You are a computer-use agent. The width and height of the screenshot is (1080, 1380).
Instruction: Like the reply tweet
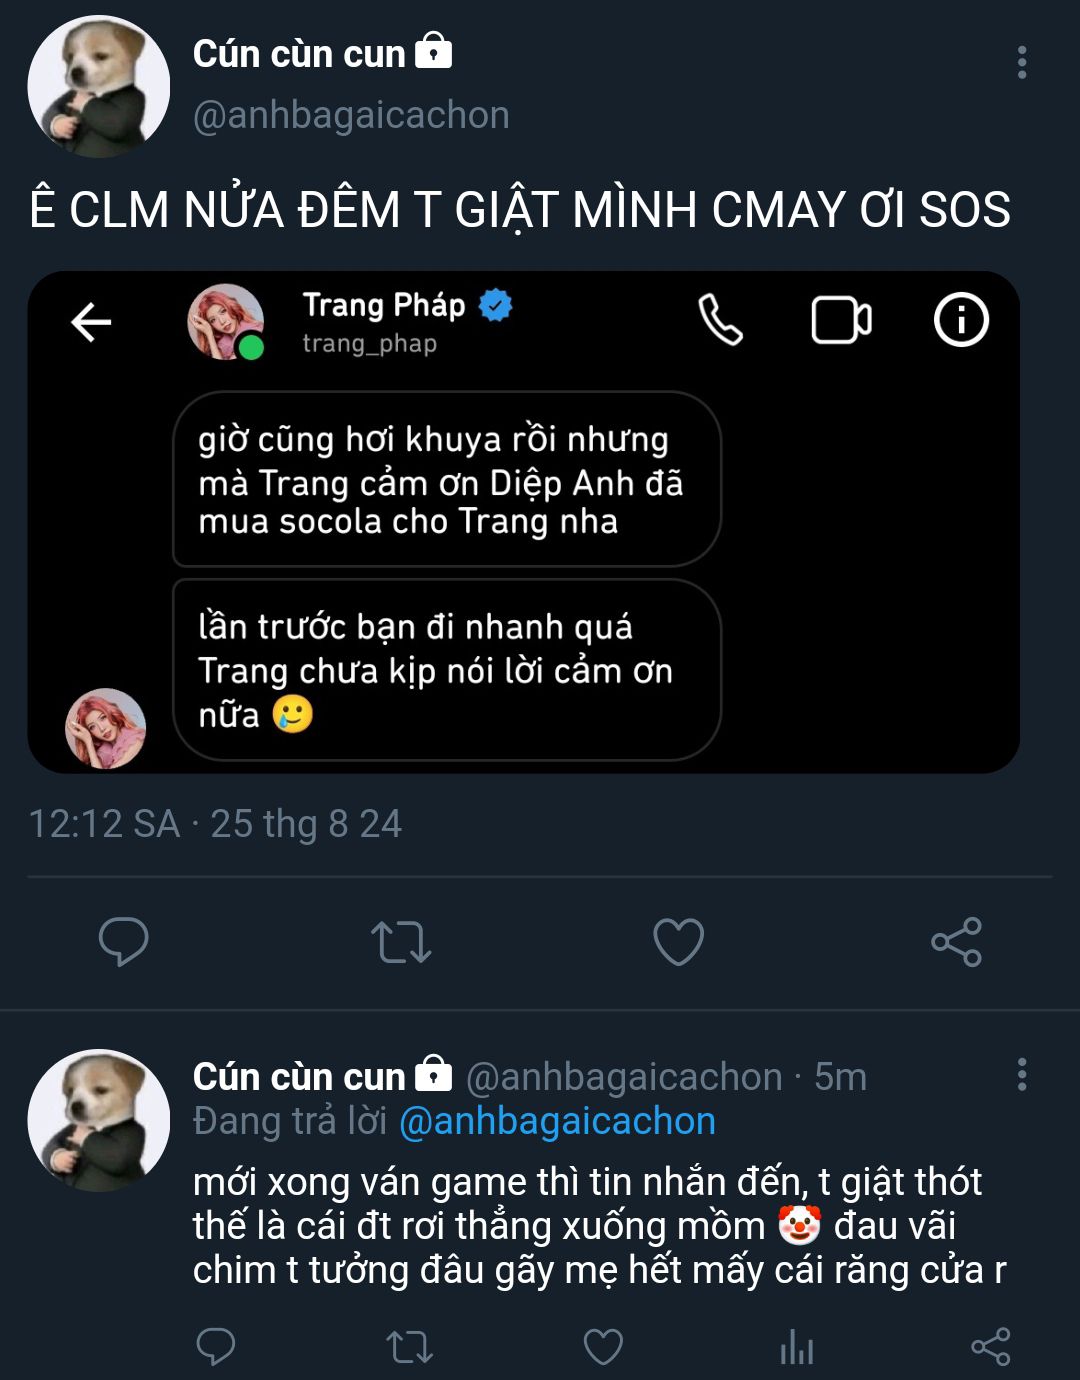pos(603,1347)
